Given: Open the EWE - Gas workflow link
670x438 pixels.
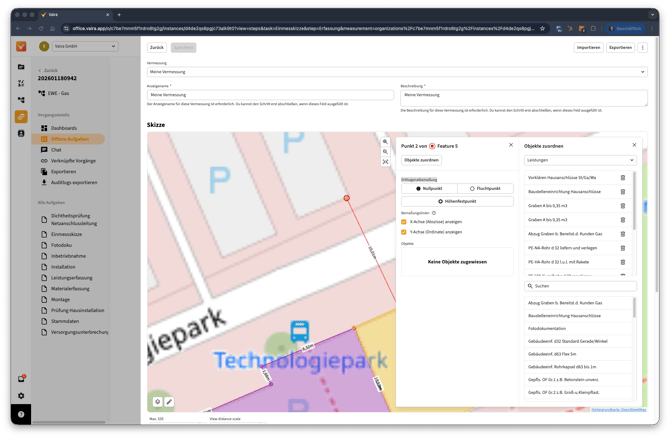Looking at the screenshot, I should coord(53,93).
